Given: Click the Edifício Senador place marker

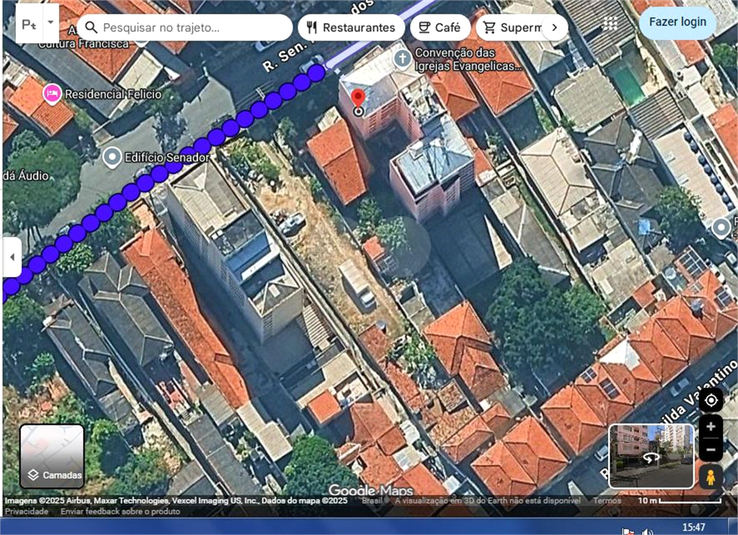Looking at the screenshot, I should 112,157.
